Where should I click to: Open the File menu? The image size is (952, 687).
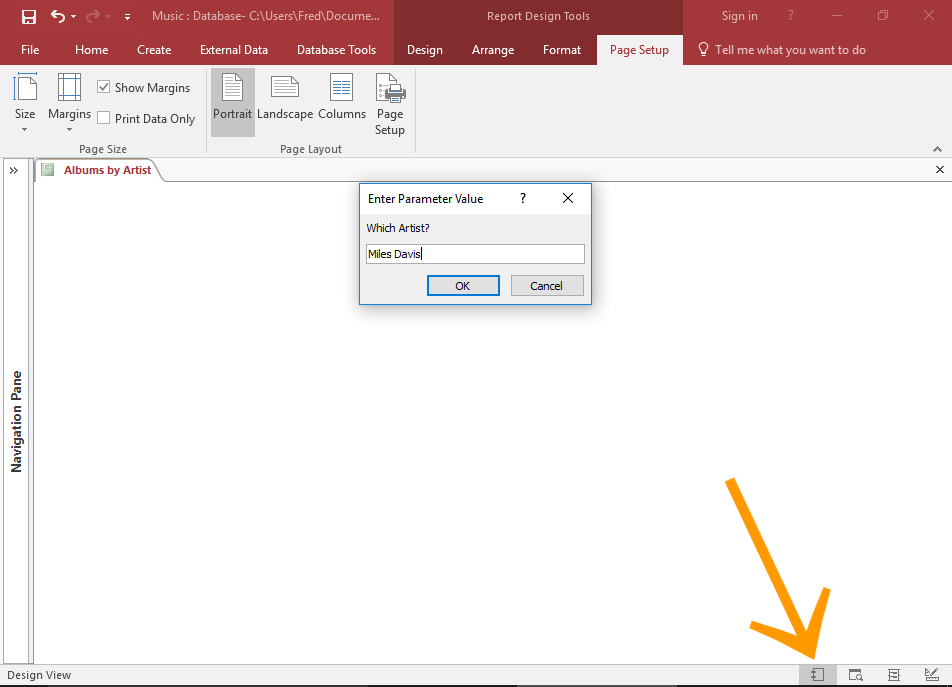click(x=30, y=50)
